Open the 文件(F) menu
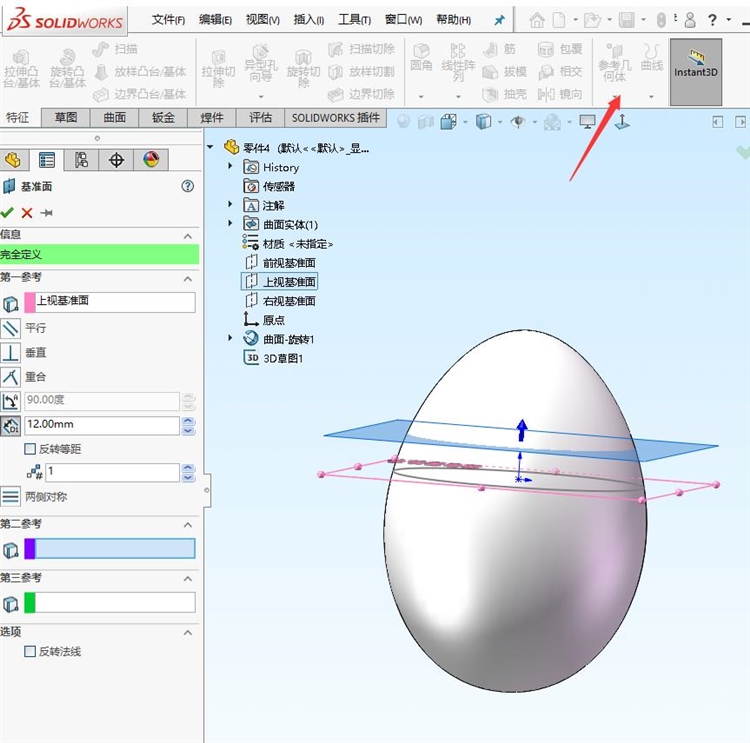Image resolution: width=750 pixels, height=743 pixels. coord(168,20)
